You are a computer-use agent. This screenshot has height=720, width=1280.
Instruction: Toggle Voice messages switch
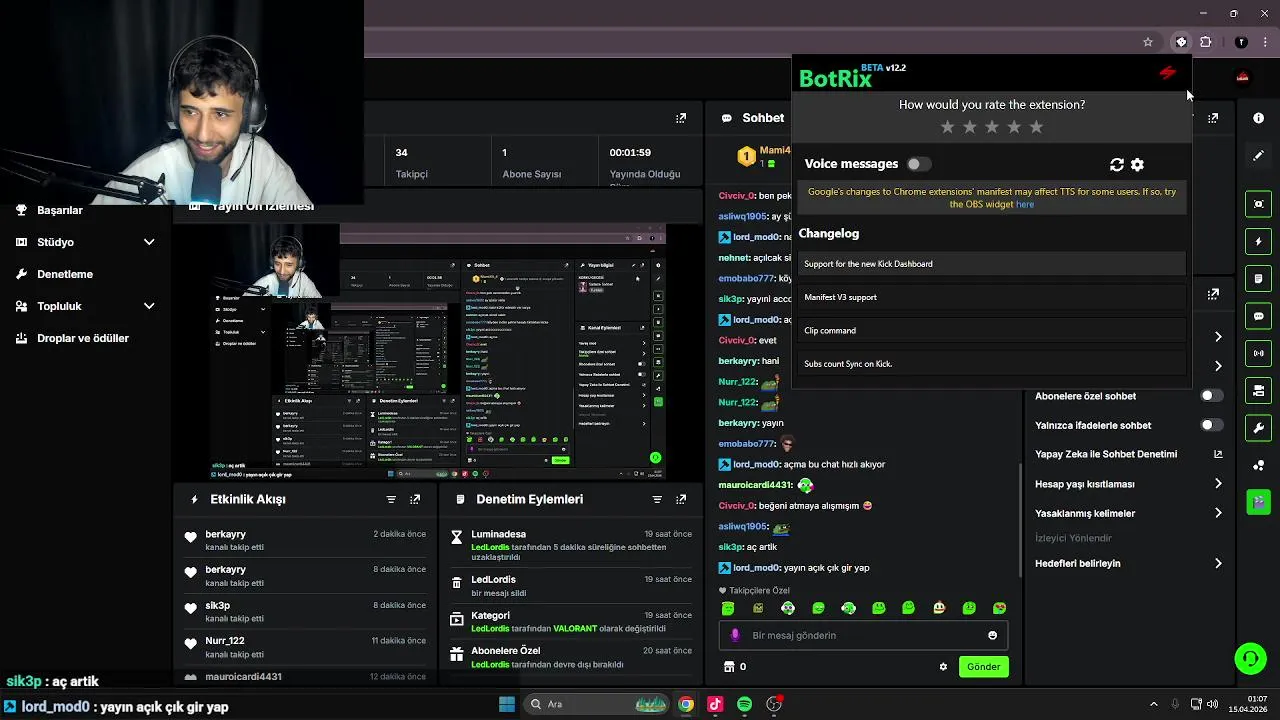coord(918,164)
